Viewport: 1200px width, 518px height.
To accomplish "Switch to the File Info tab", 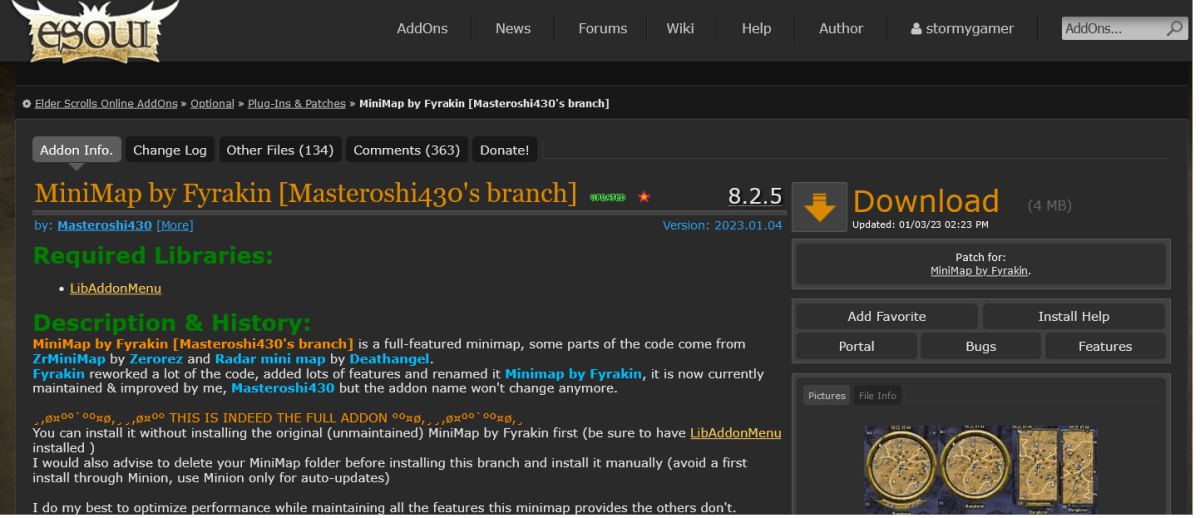I will (877, 396).
